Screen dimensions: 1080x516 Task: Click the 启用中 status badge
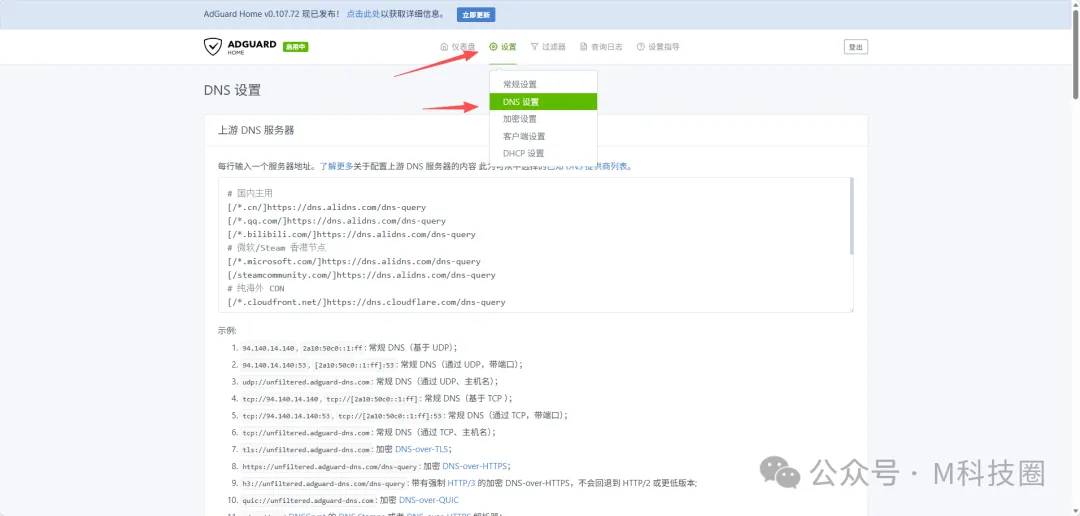[x=295, y=46]
